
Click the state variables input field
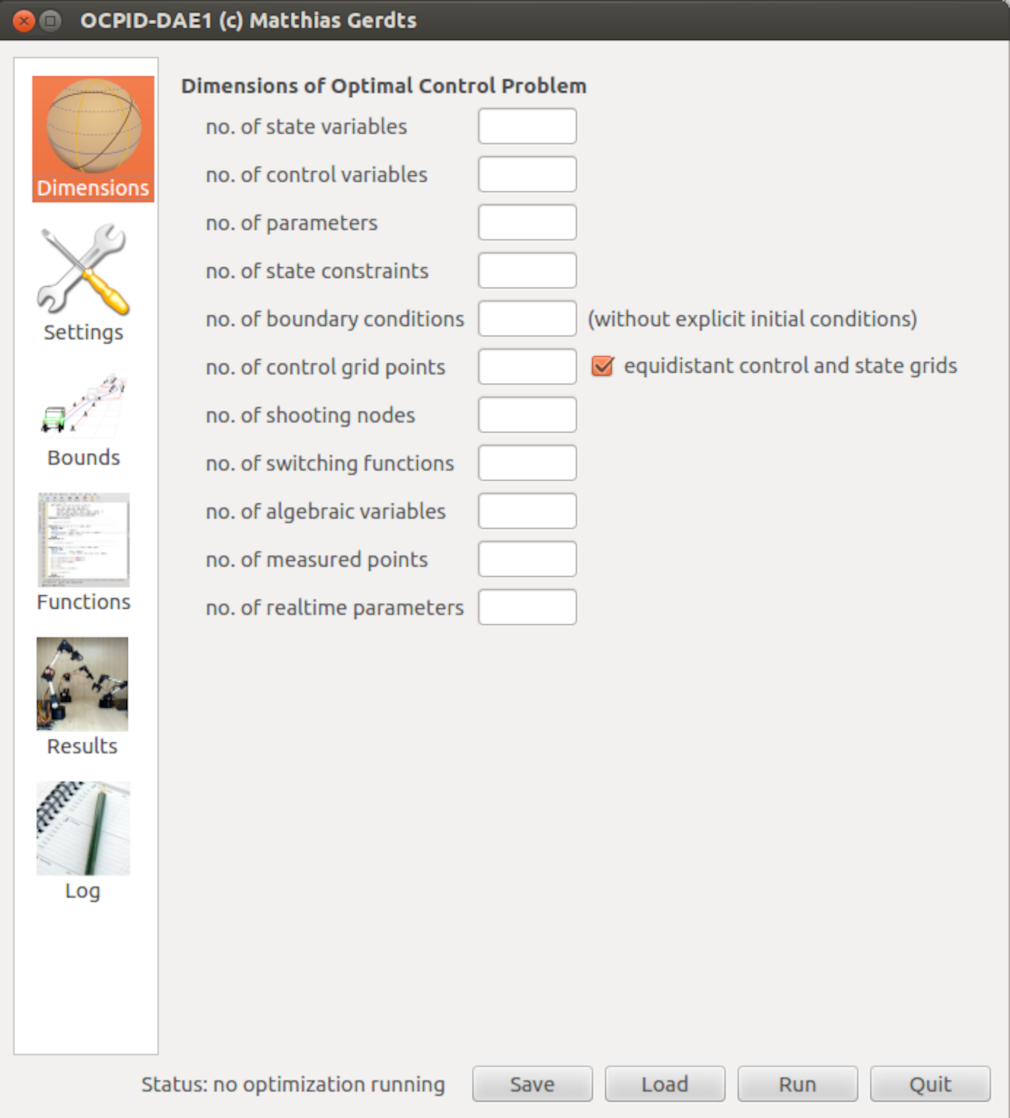tap(527, 126)
